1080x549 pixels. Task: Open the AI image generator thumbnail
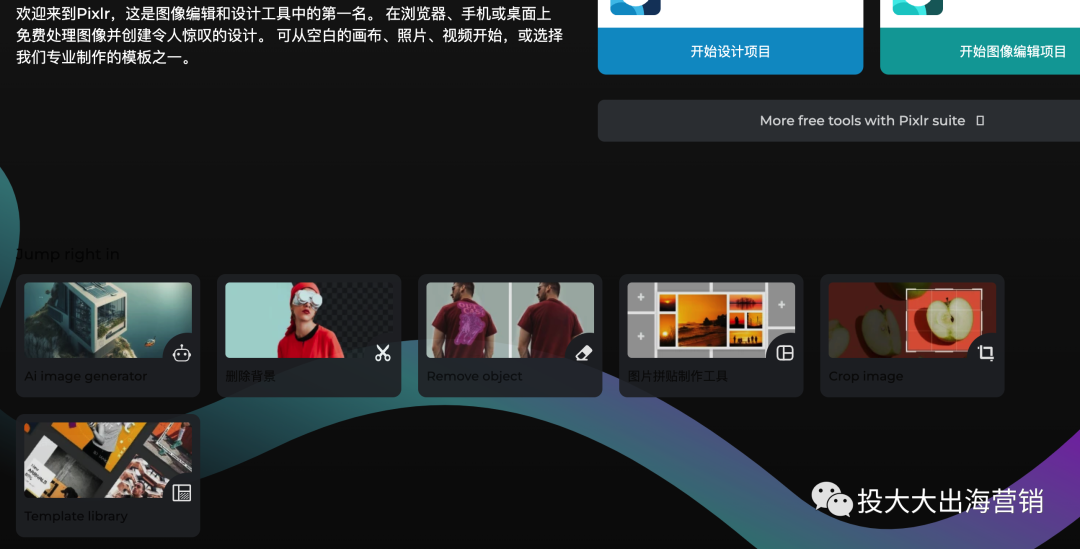(108, 320)
